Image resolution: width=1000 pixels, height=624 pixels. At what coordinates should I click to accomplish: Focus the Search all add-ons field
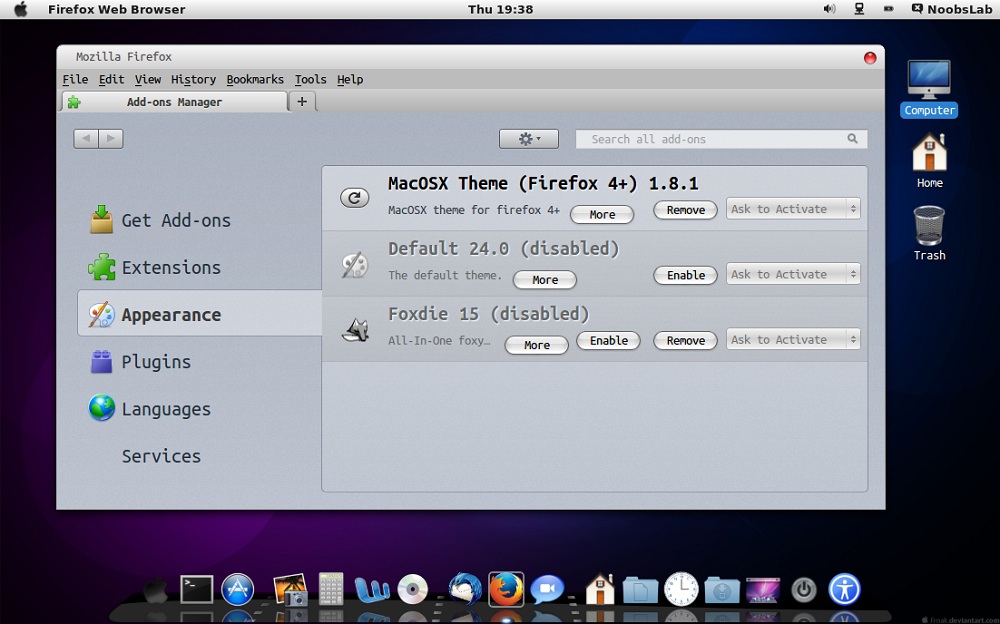[x=721, y=139]
